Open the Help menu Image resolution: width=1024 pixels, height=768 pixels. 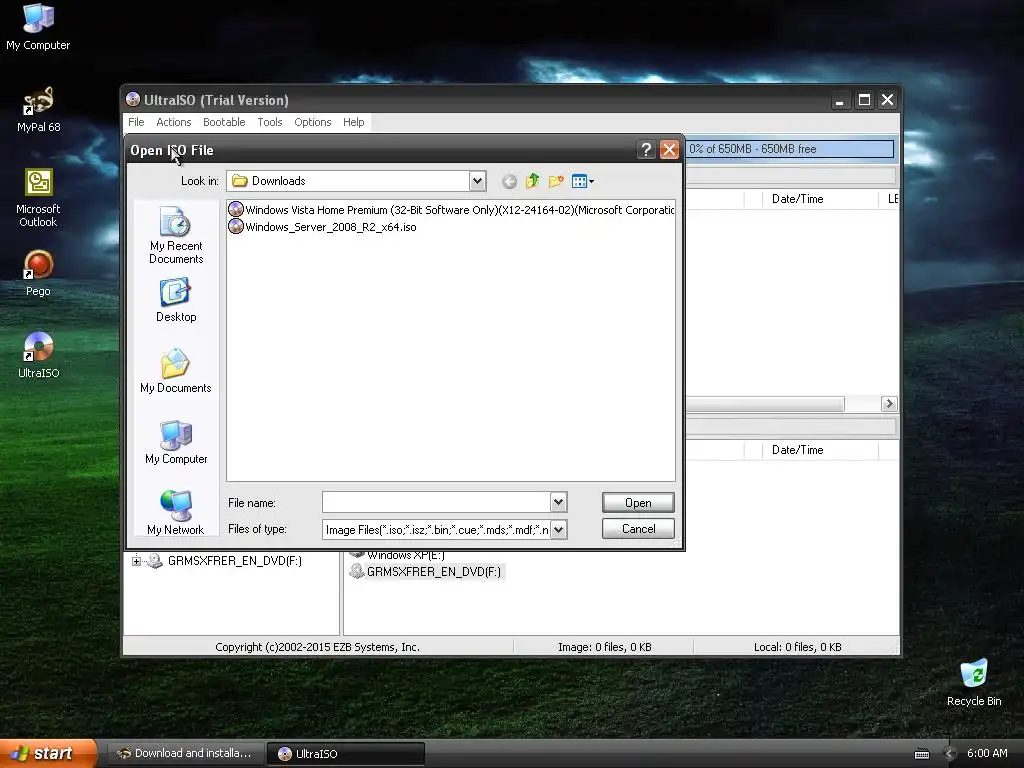coord(353,122)
